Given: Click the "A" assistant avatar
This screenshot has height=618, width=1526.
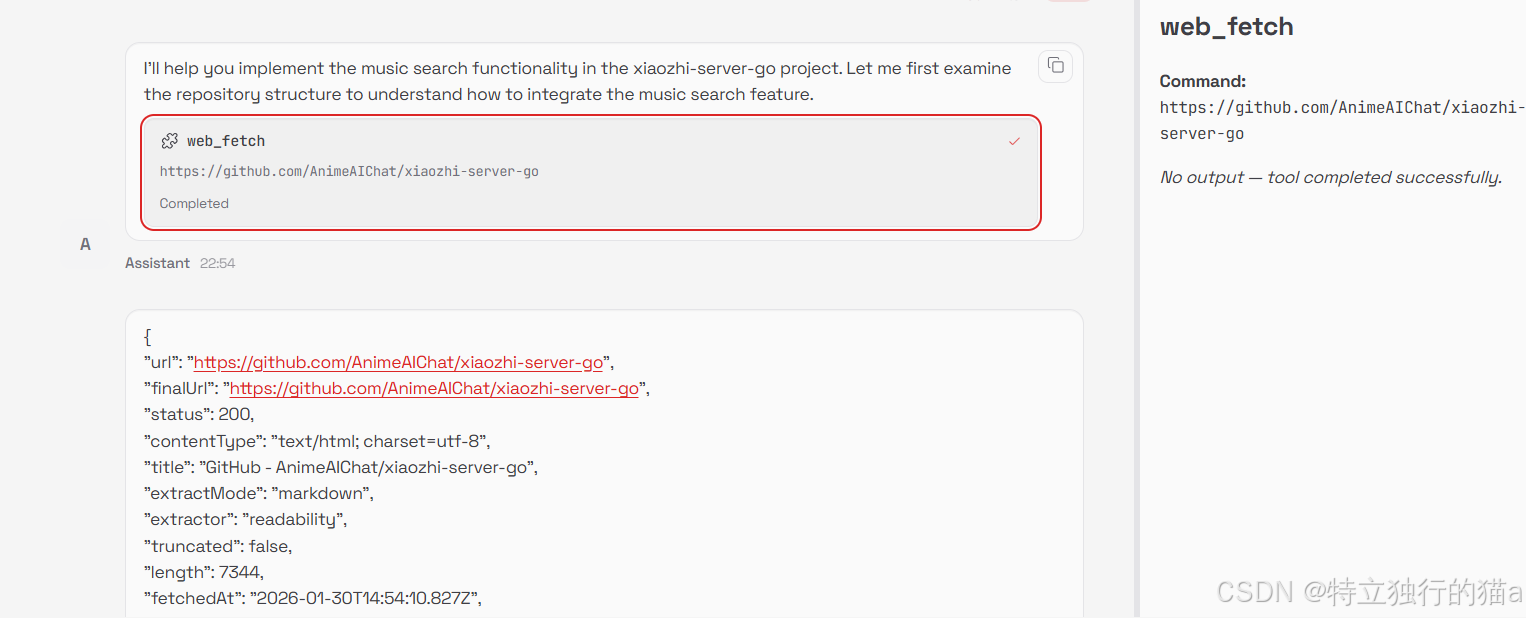Looking at the screenshot, I should pos(85,244).
